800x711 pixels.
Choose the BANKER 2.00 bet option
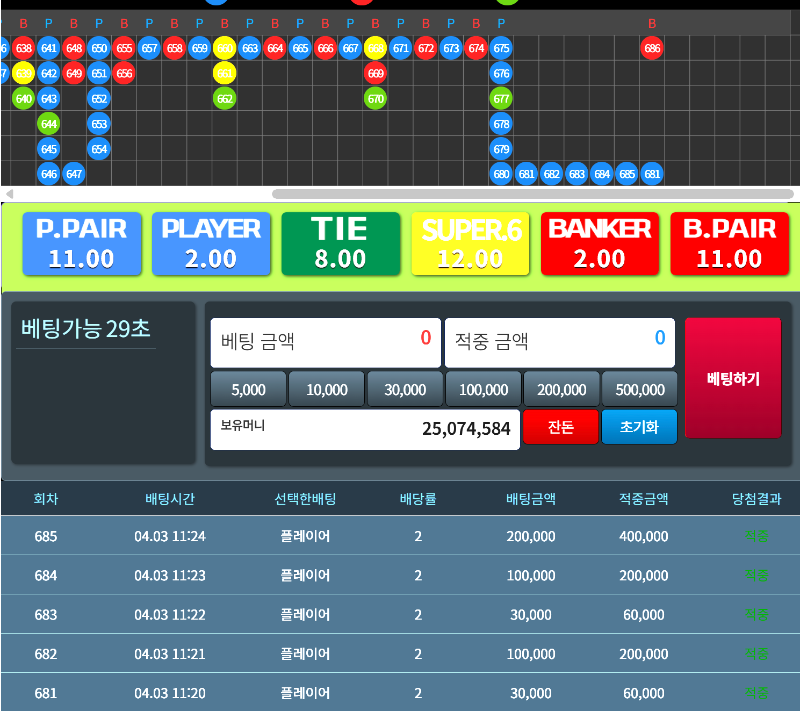click(600, 243)
